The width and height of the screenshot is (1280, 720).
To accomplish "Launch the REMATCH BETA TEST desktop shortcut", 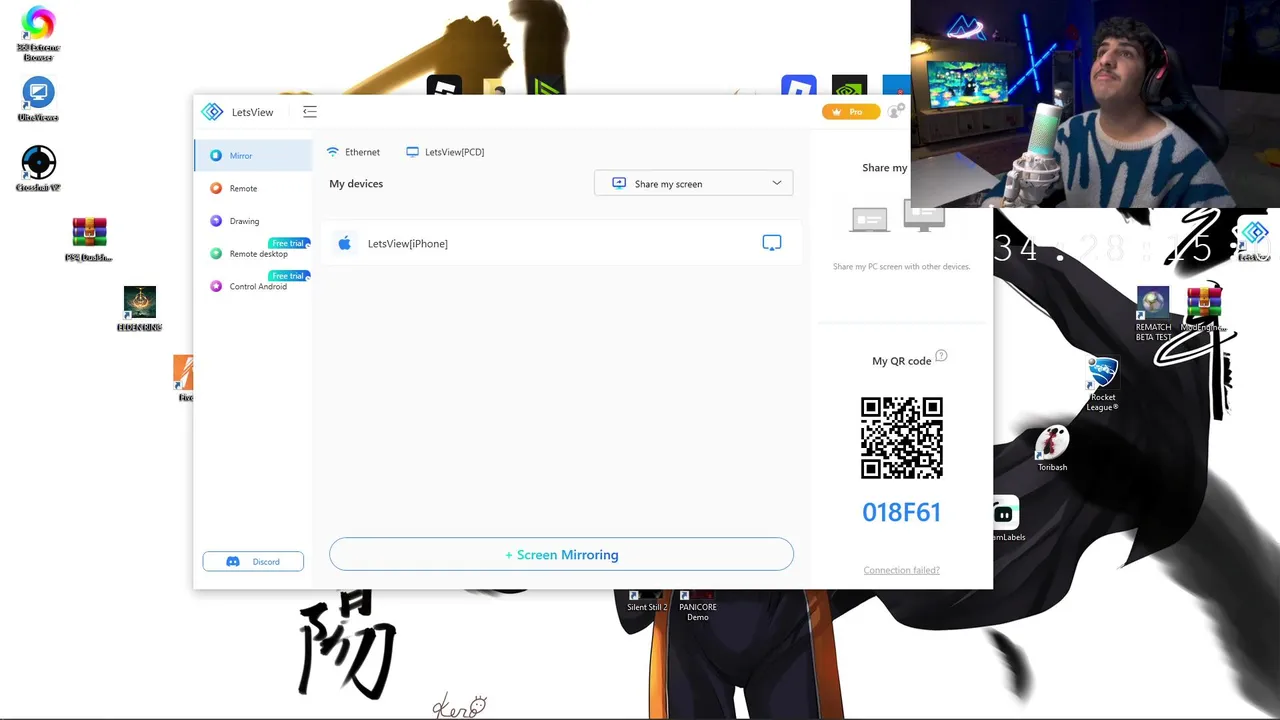I will (x=1153, y=315).
